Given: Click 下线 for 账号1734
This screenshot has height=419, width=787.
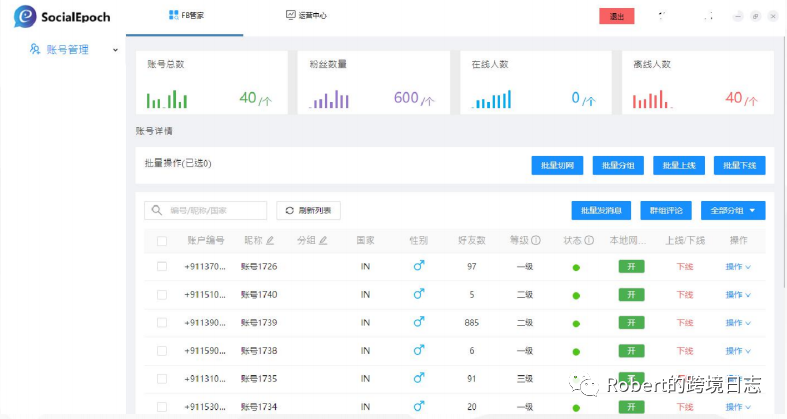Looking at the screenshot, I should point(685,407).
